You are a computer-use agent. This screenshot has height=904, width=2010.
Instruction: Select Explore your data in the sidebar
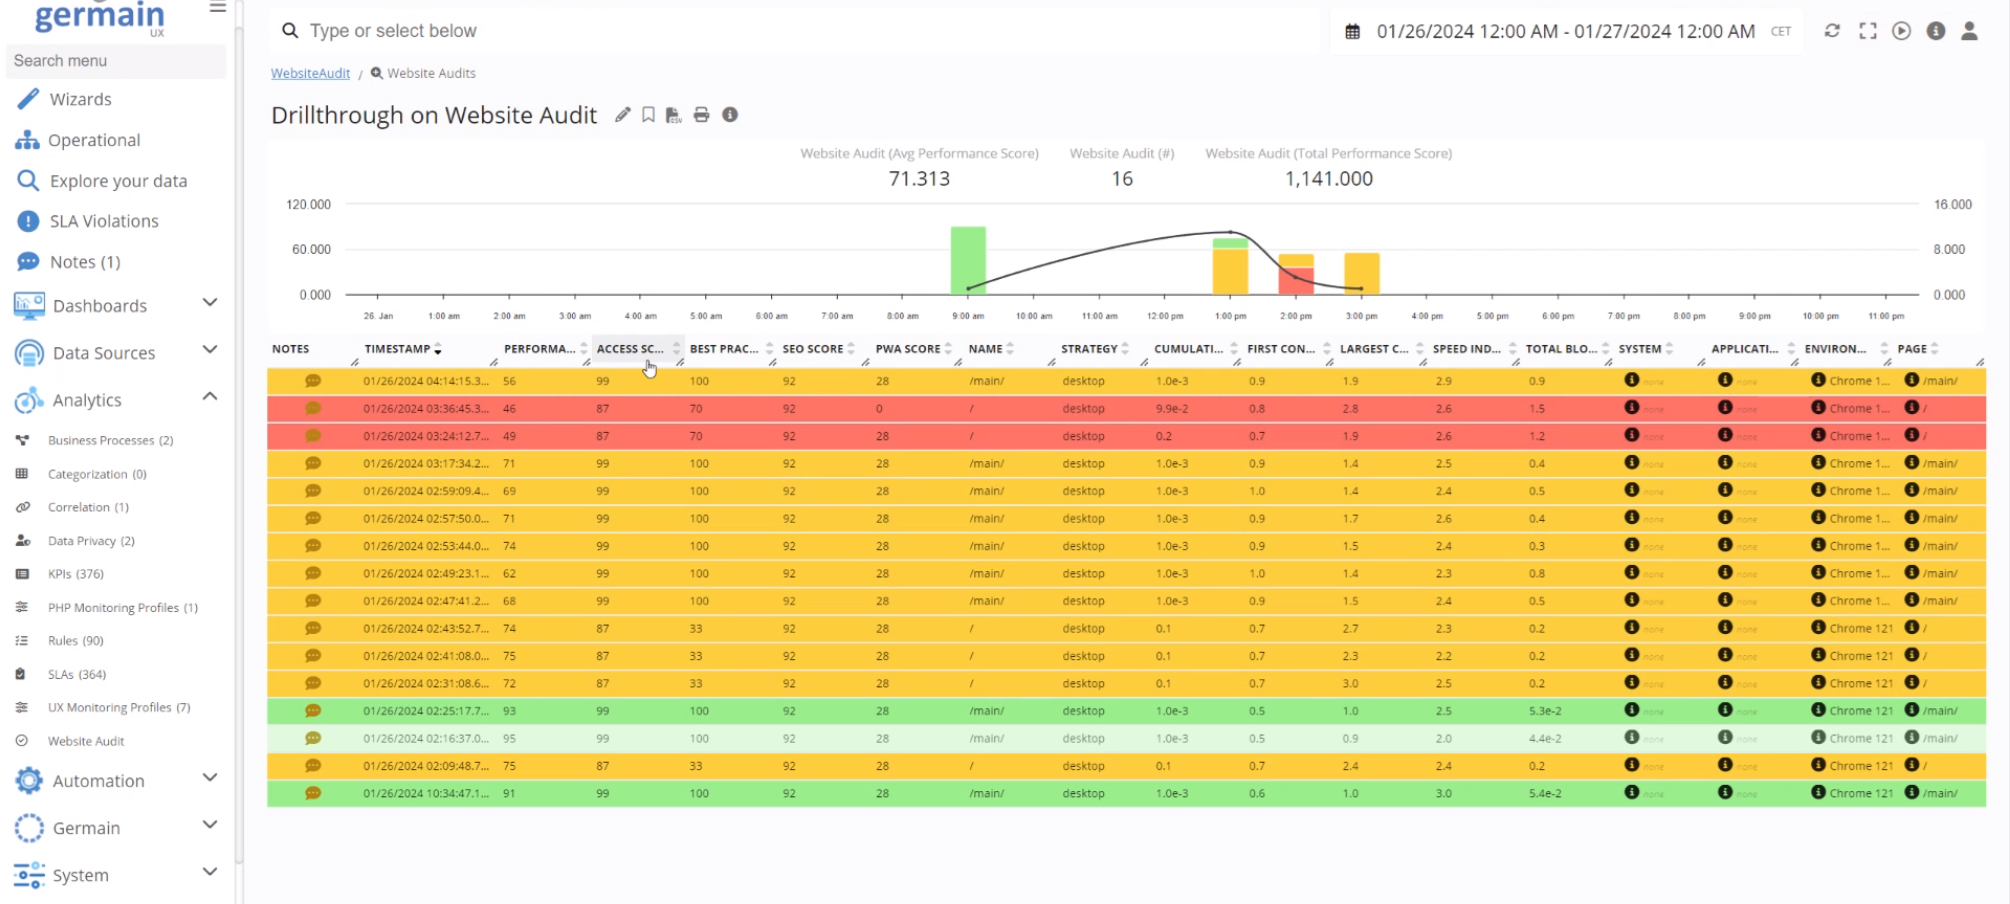[117, 180]
